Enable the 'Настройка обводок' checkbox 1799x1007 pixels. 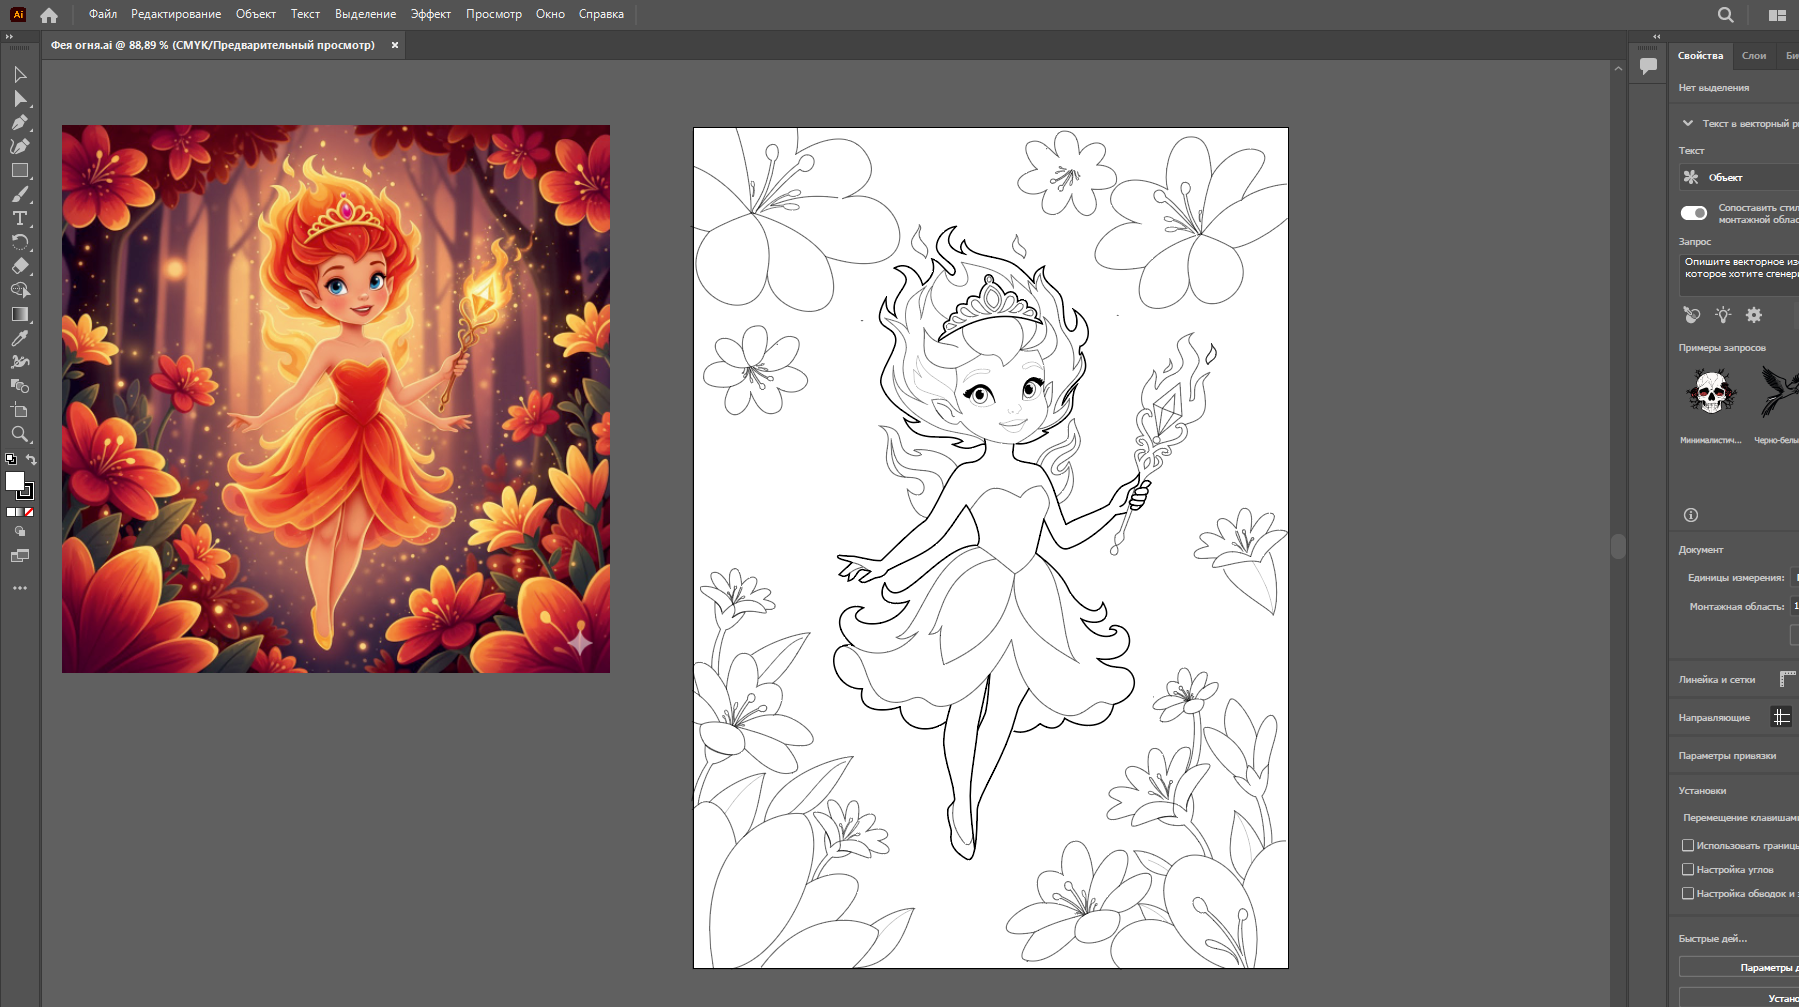click(x=1688, y=894)
